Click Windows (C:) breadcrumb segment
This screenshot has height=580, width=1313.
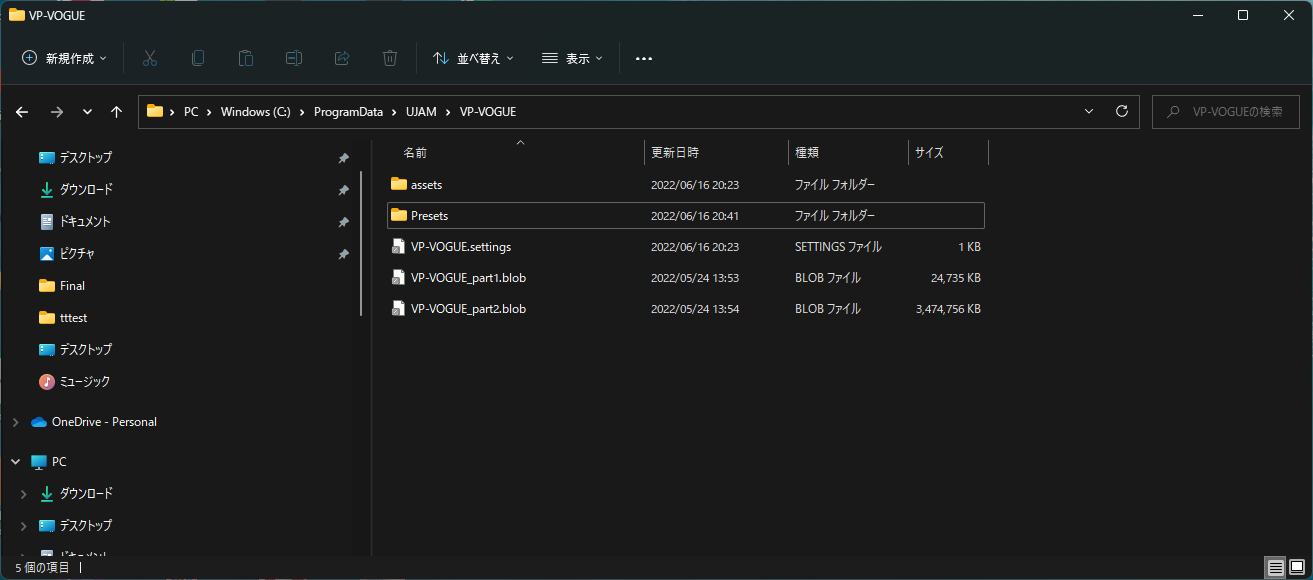click(x=255, y=112)
